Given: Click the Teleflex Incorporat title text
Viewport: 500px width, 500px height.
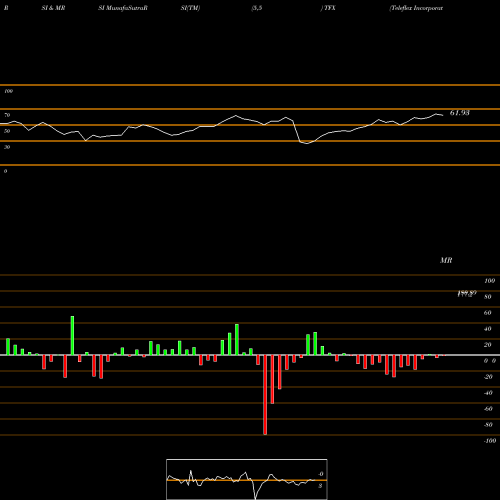Looking at the screenshot, I should [x=417, y=8].
